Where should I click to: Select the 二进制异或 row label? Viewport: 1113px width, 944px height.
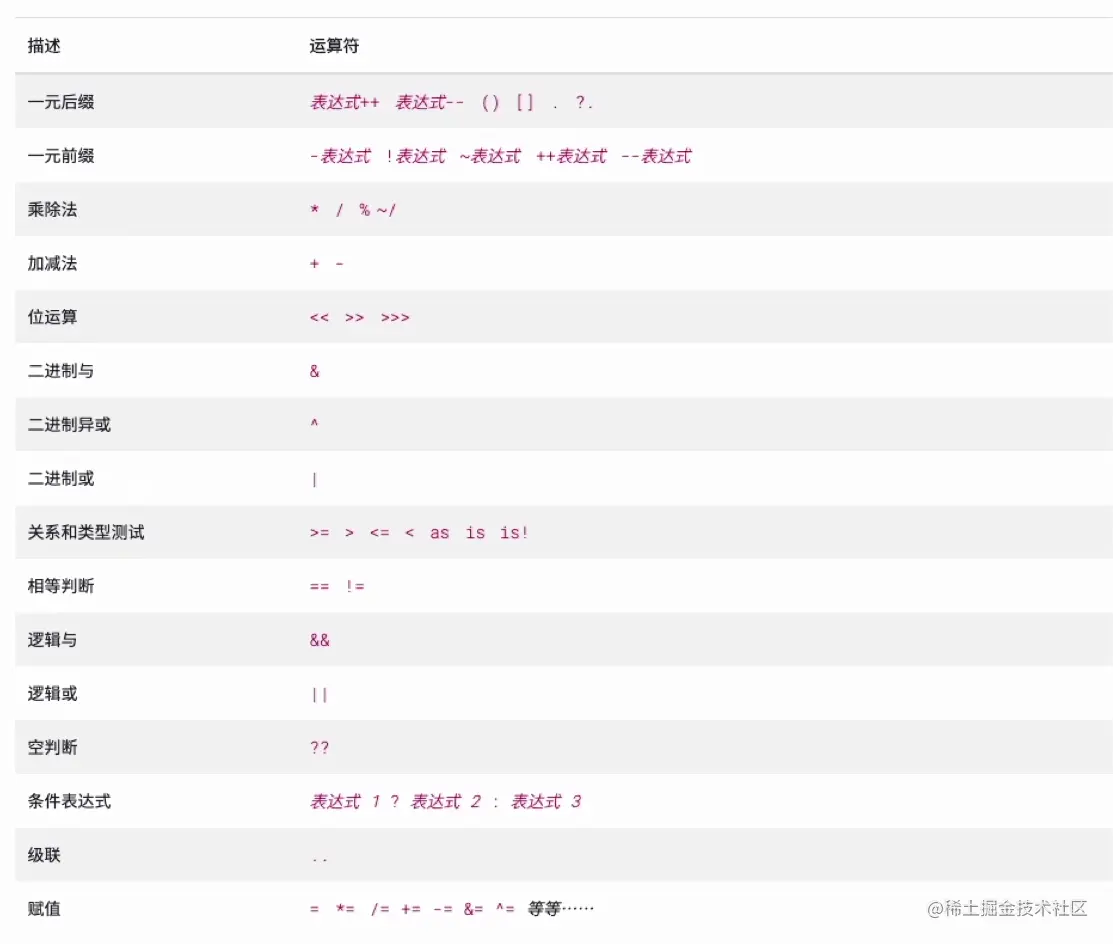69,425
